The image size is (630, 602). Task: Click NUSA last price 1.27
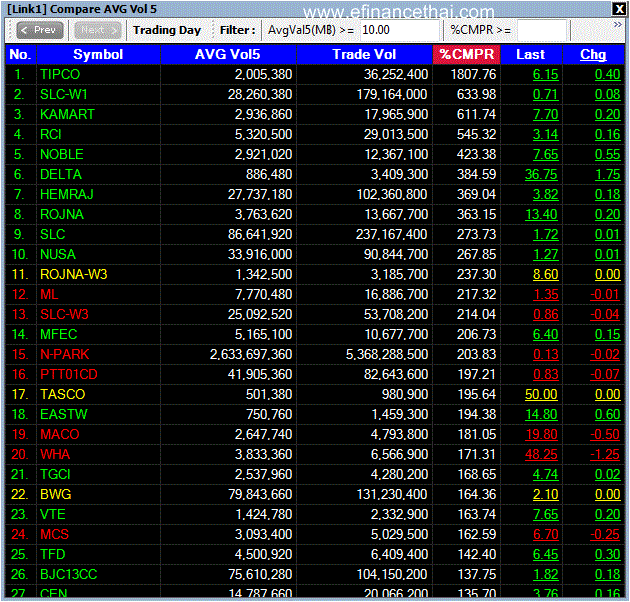pos(546,254)
